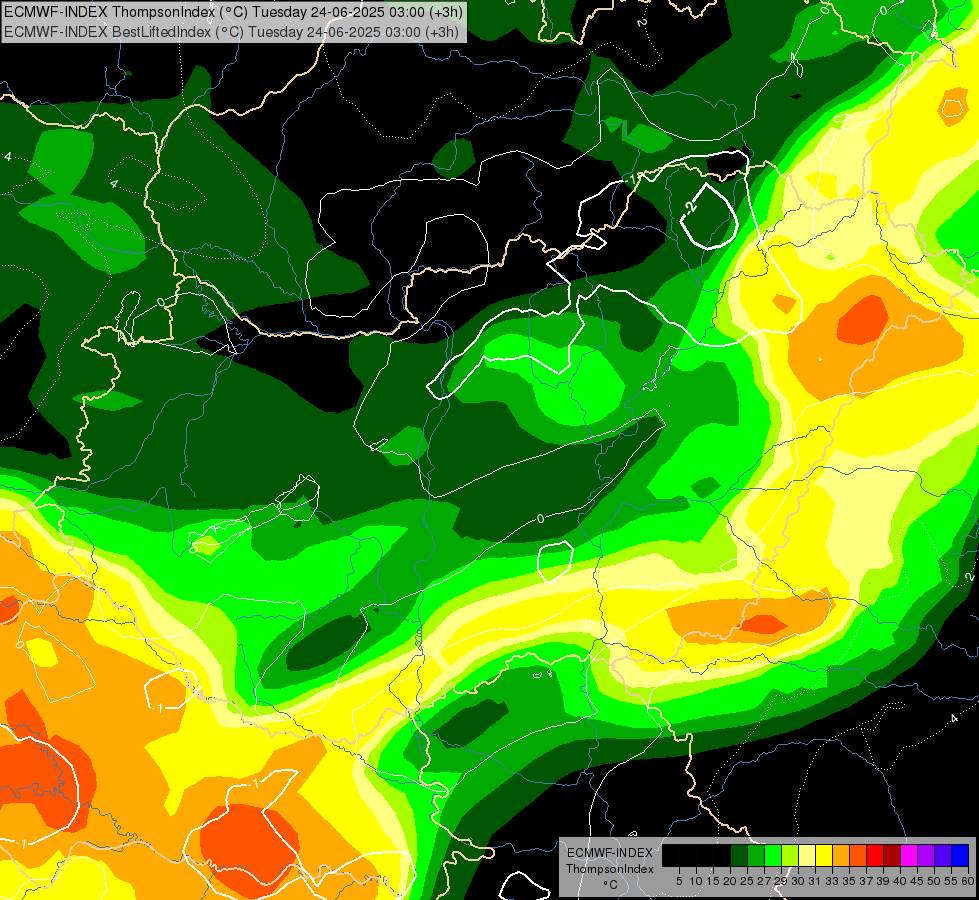979x900 pixels.
Task: Click the legend tick label '25'
Action: [747, 881]
